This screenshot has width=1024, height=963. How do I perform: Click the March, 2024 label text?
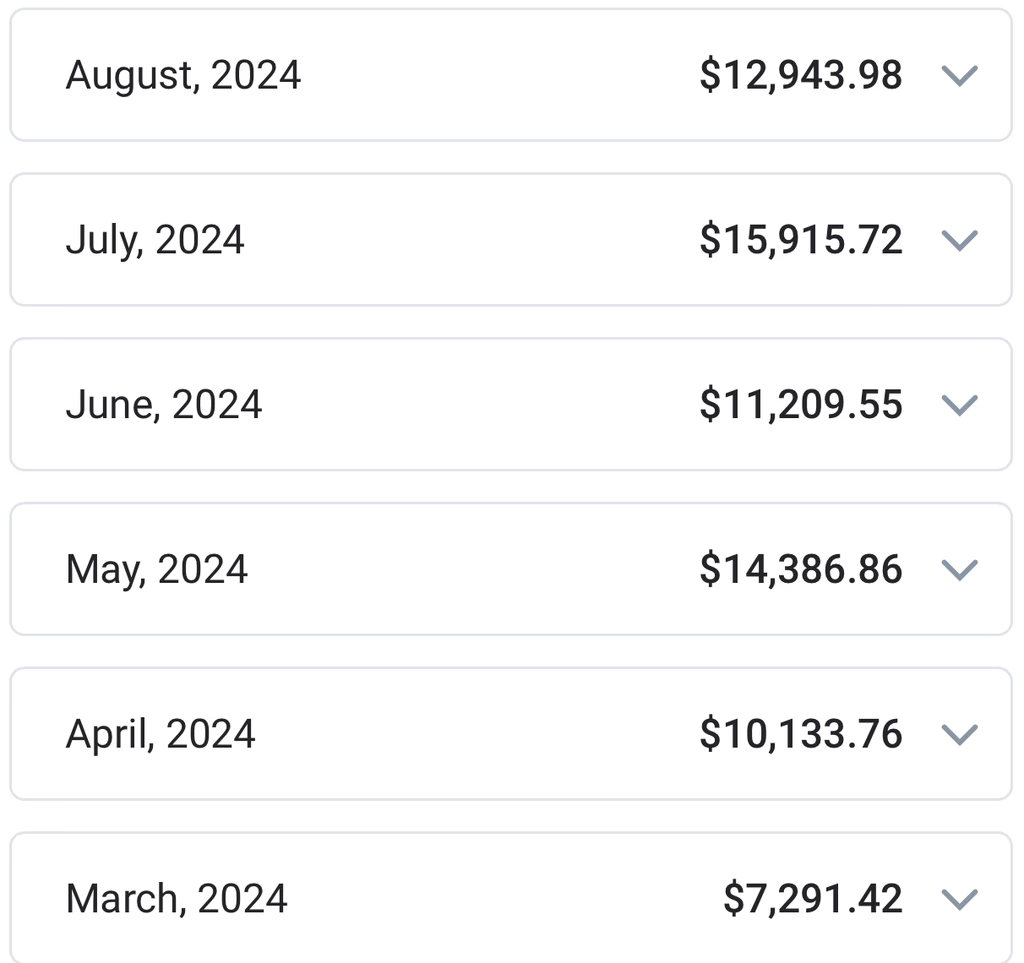point(177,899)
